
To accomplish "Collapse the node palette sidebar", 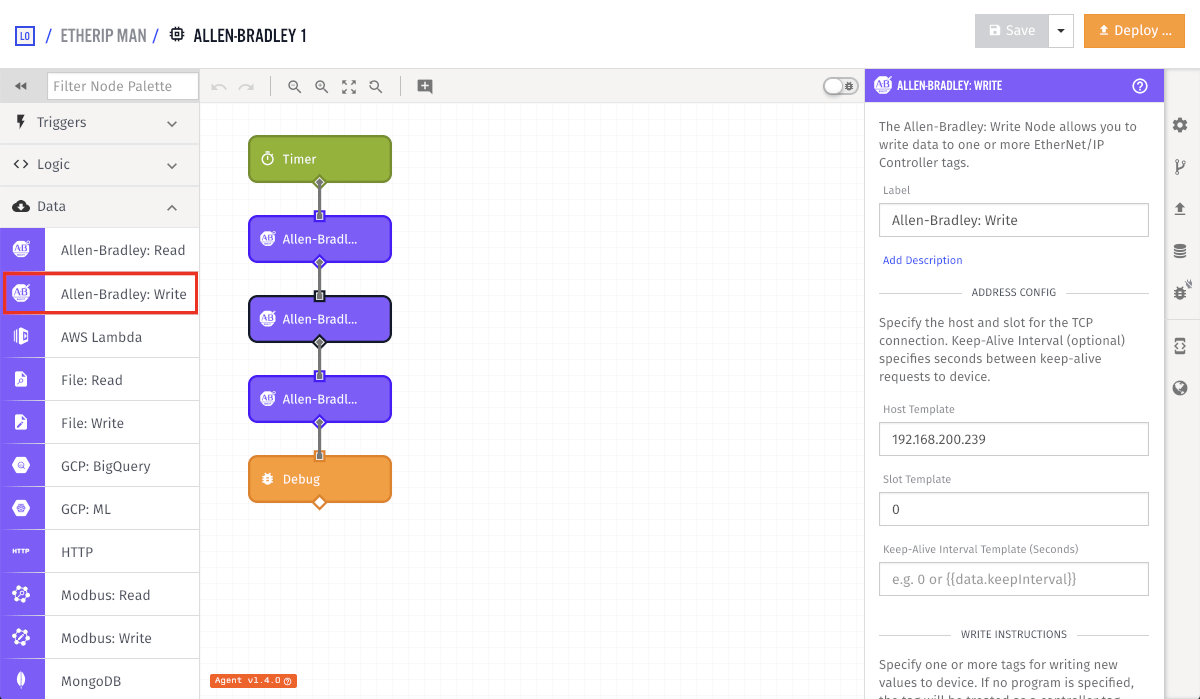I will tap(21, 86).
